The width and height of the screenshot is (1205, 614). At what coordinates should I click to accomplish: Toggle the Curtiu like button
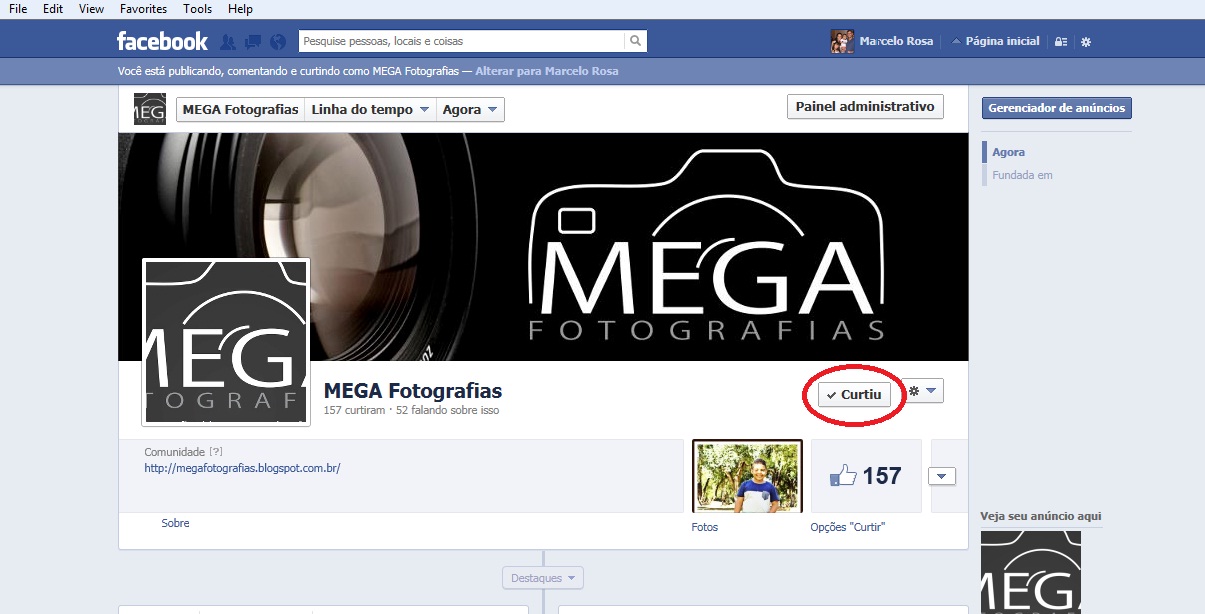pos(854,395)
